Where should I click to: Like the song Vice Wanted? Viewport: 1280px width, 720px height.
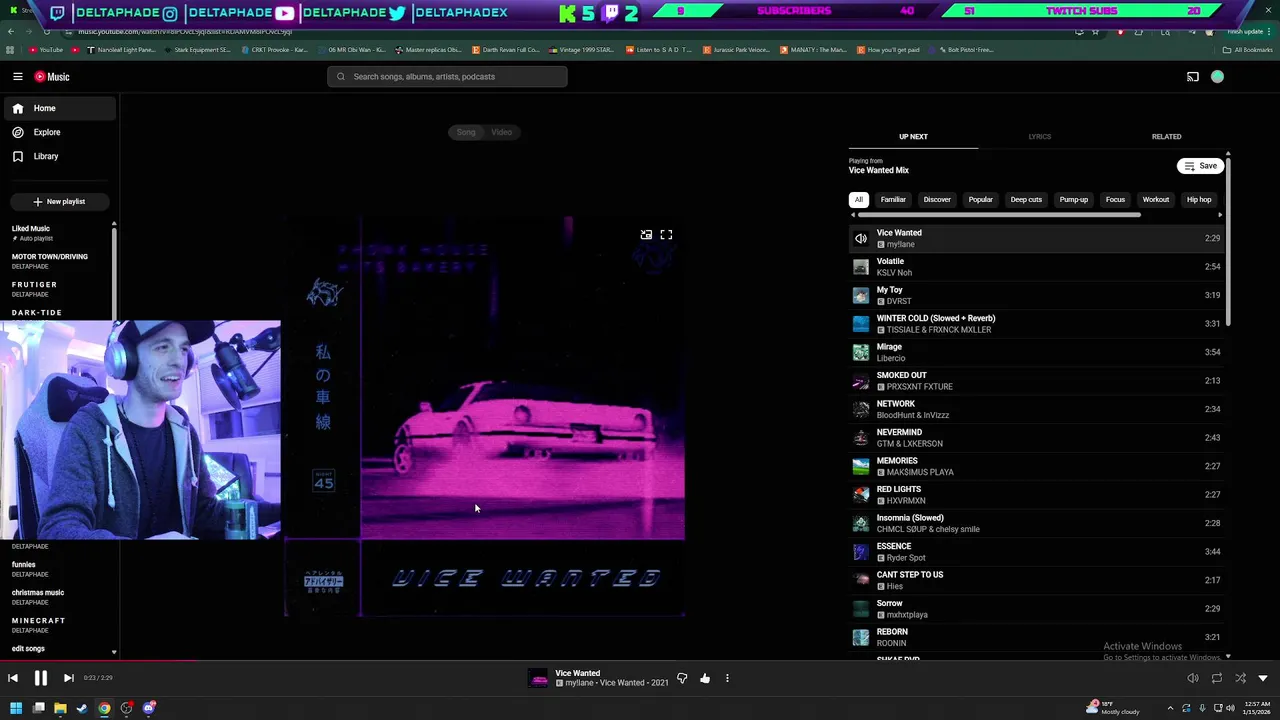[705, 678]
